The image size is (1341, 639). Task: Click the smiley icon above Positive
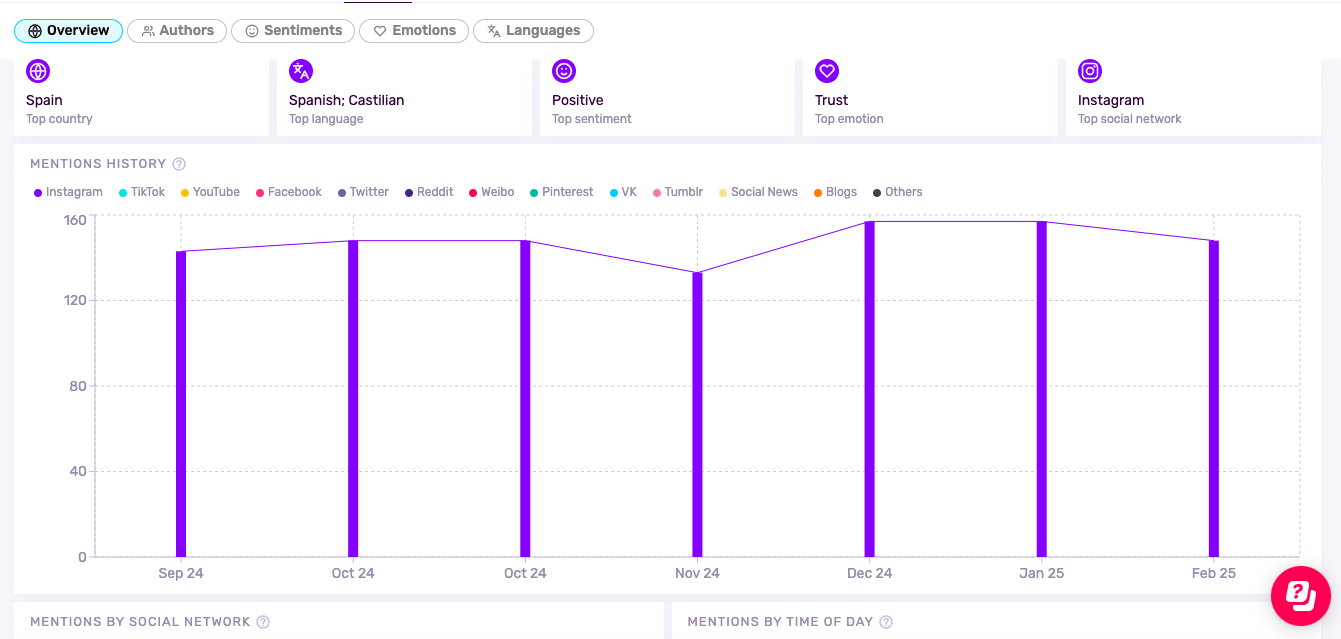(564, 71)
